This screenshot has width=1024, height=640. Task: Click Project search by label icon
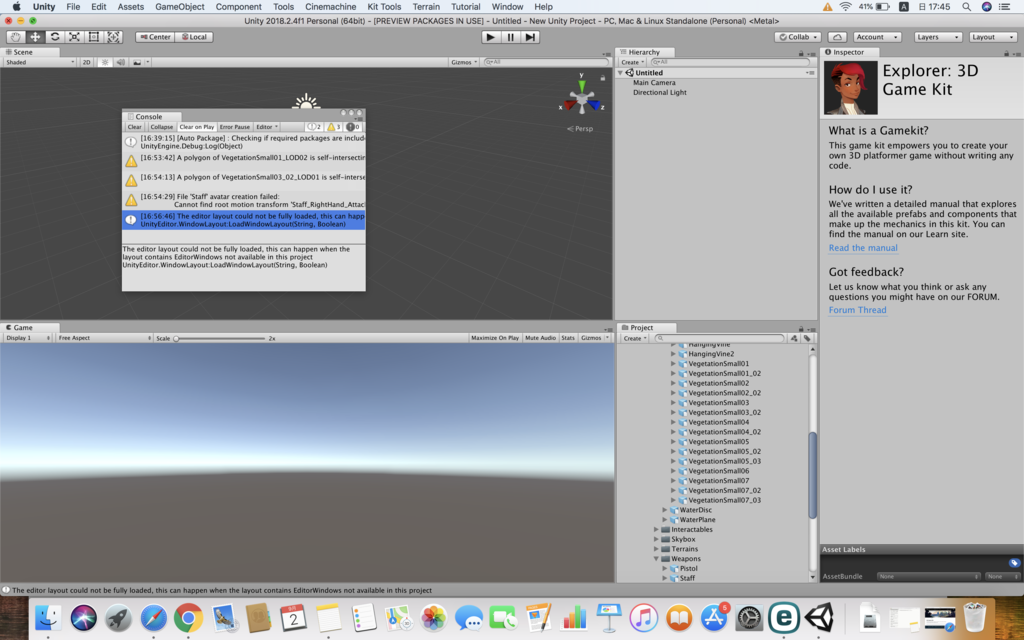point(807,338)
